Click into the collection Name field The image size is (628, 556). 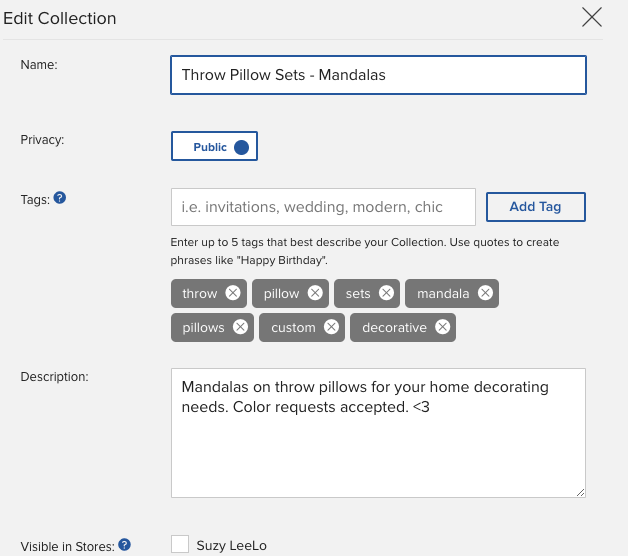click(378, 75)
